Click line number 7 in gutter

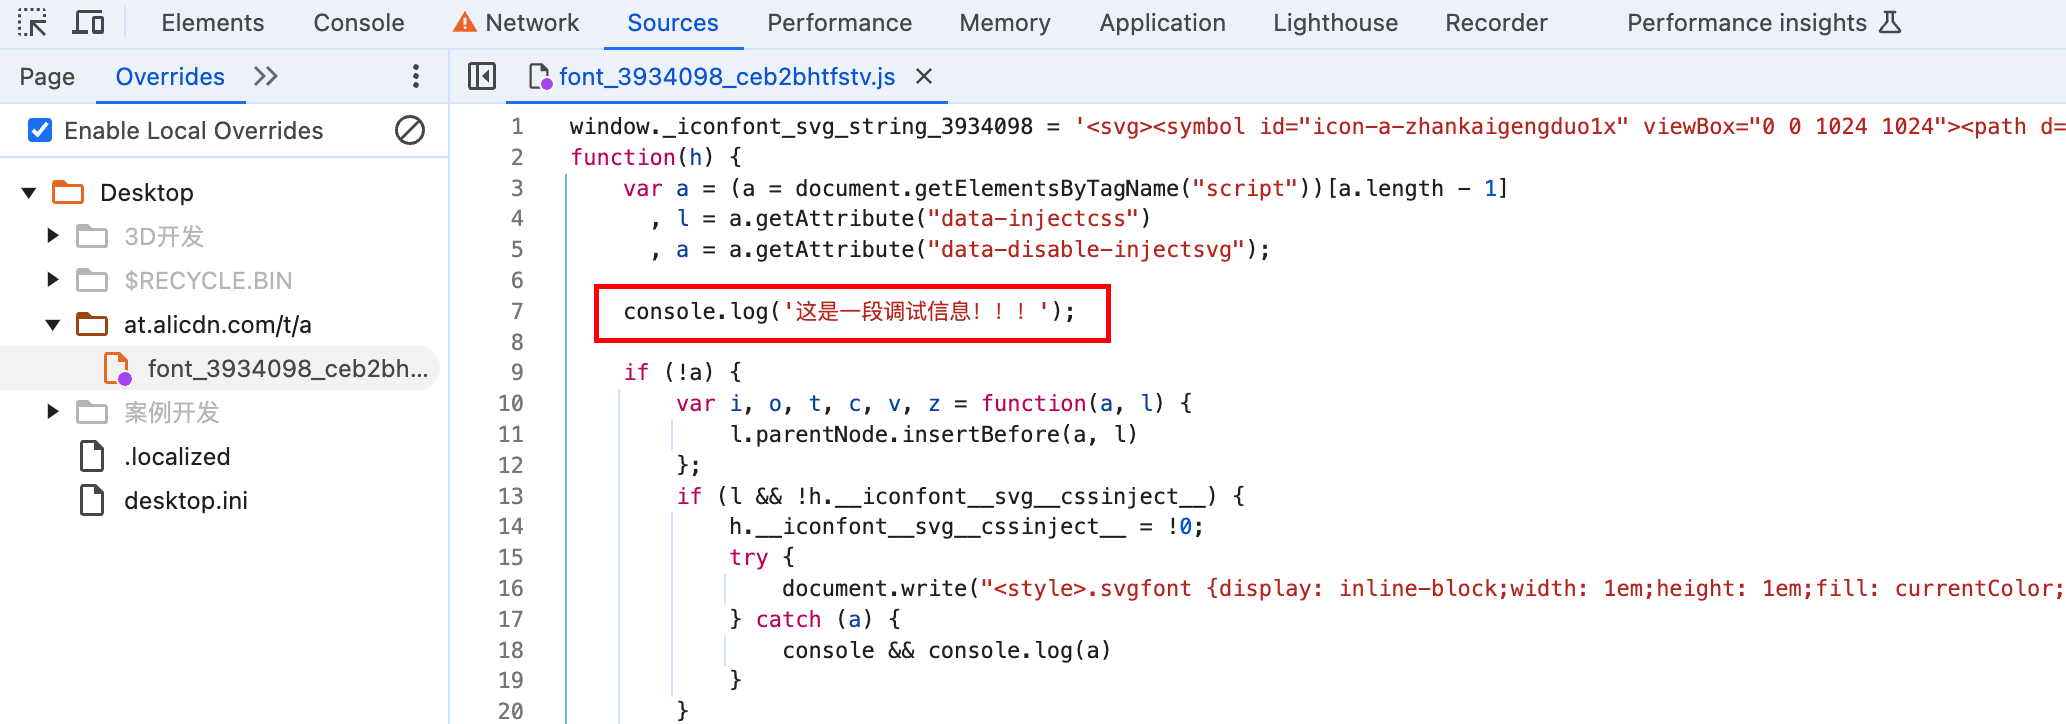tap(517, 311)
